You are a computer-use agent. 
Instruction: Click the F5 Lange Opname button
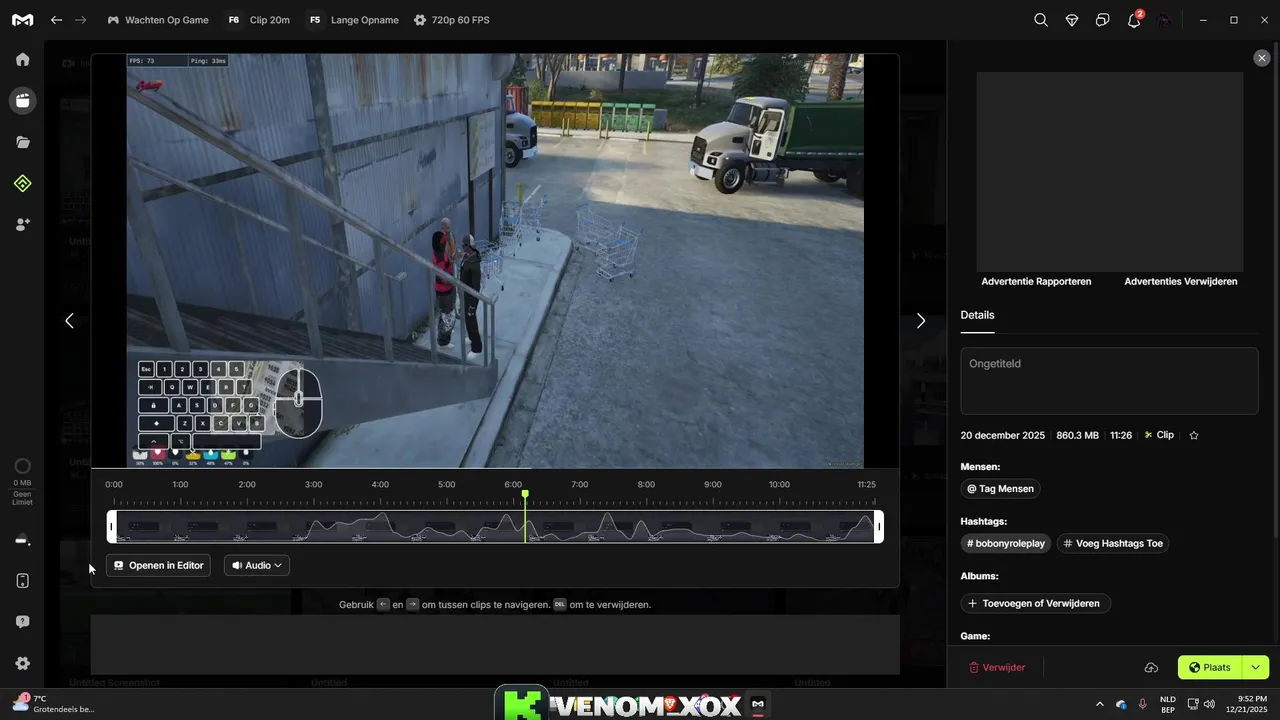click(352, 20)
